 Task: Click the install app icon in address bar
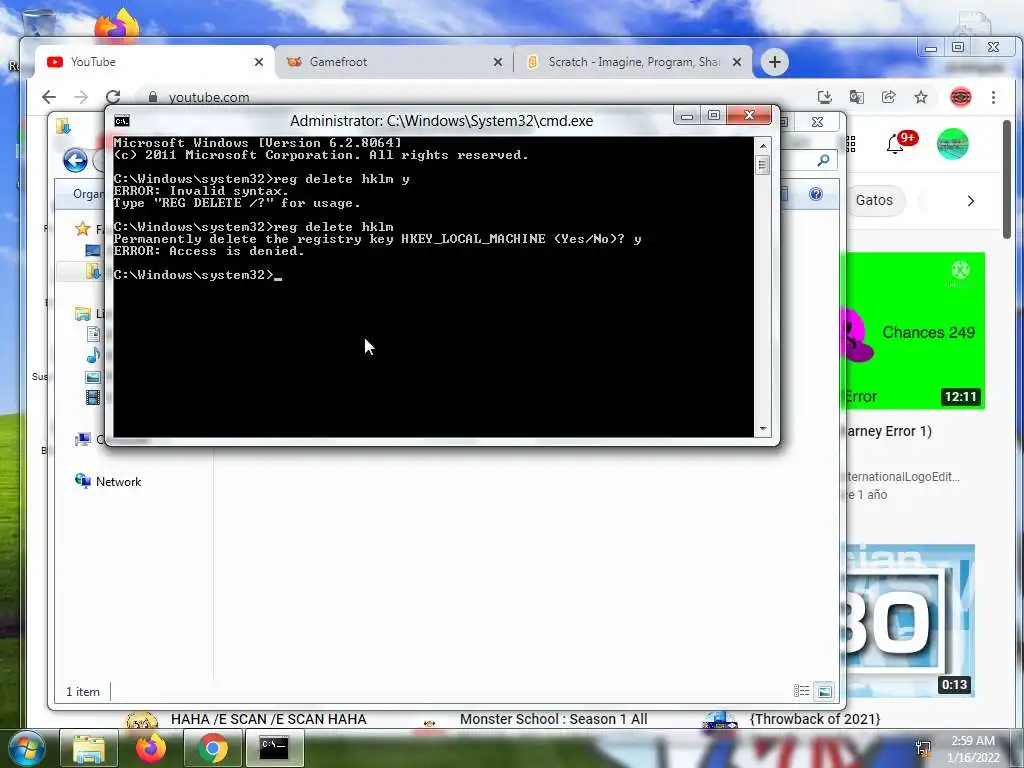click(x=825, y=97)
